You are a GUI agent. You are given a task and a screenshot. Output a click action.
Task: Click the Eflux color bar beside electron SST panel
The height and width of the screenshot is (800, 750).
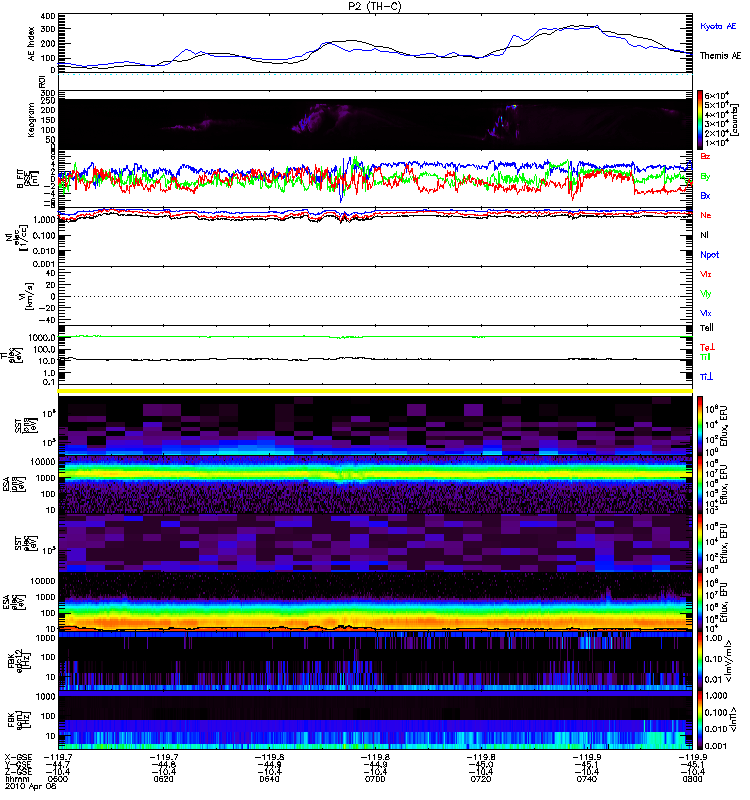[700, 543]
